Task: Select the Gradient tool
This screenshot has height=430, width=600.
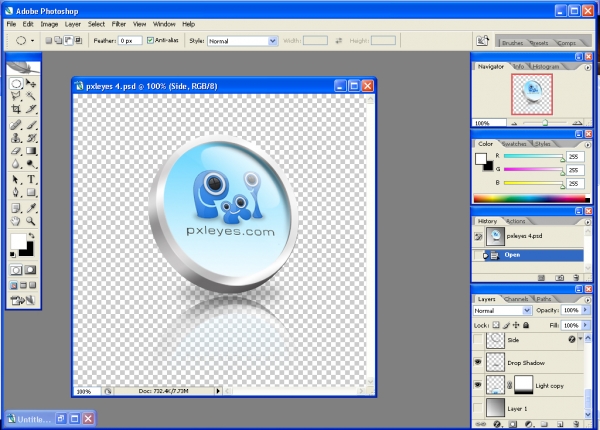Action: pos(31,151)
